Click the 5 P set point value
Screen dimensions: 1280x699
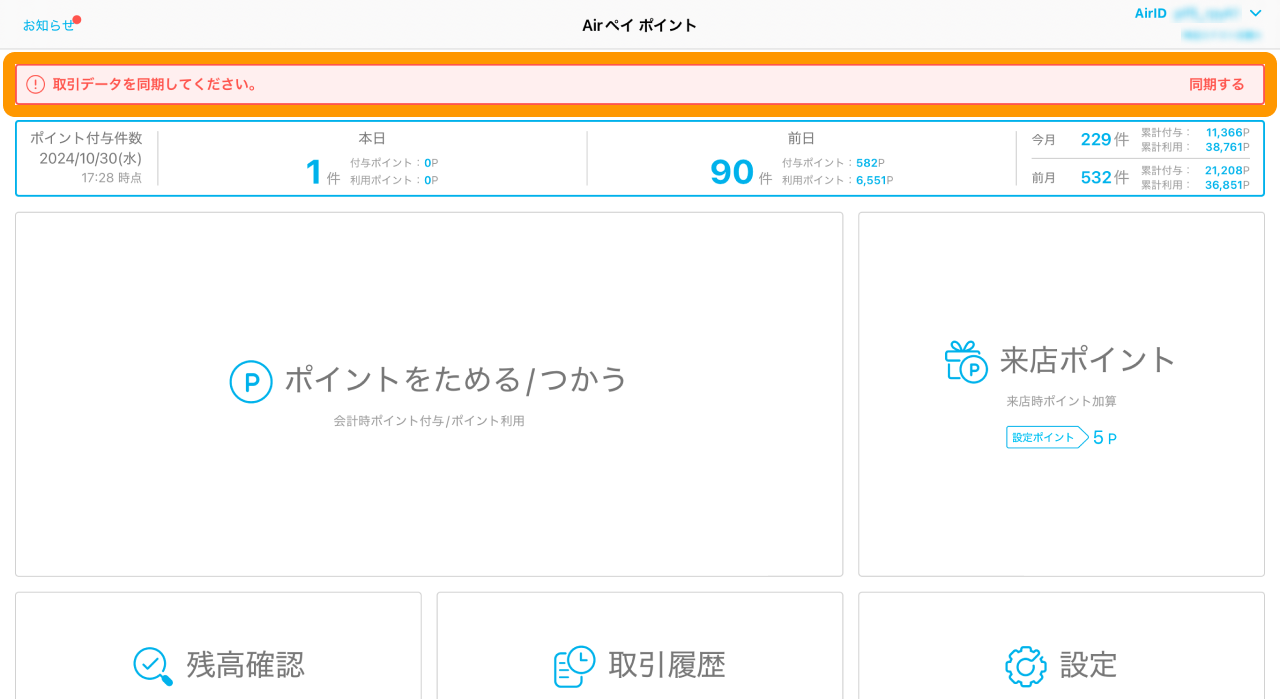(1105, 438)
